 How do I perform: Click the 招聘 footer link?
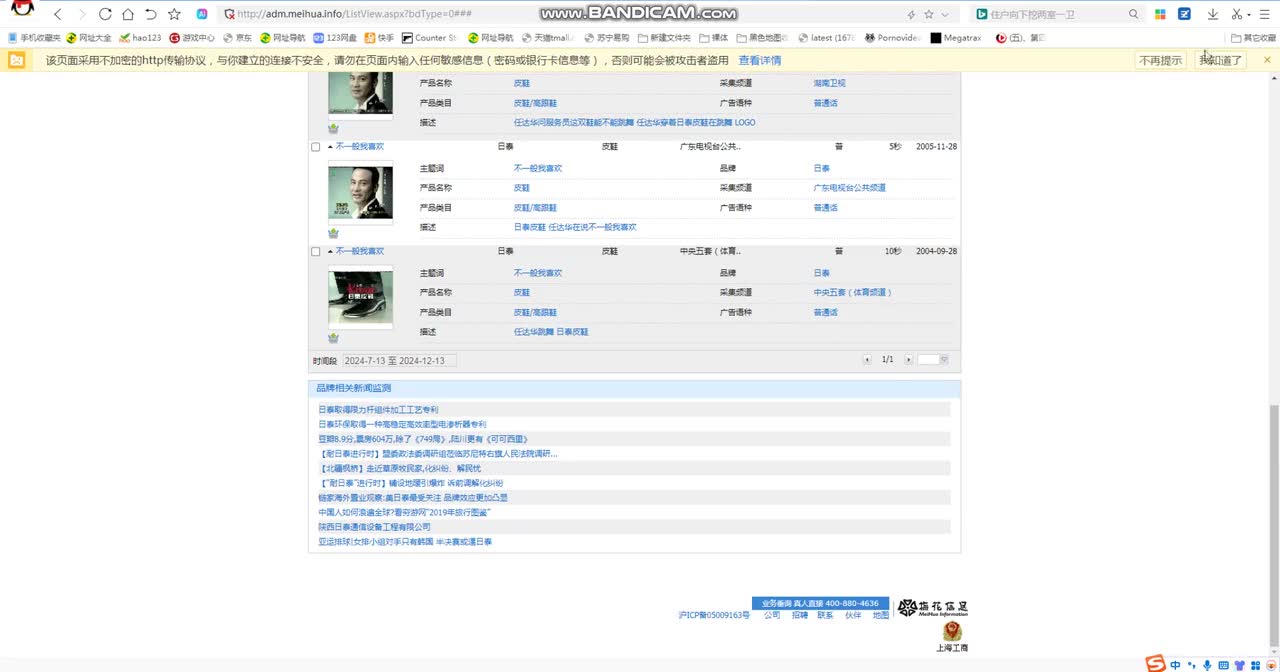click(x=800, y=616)
